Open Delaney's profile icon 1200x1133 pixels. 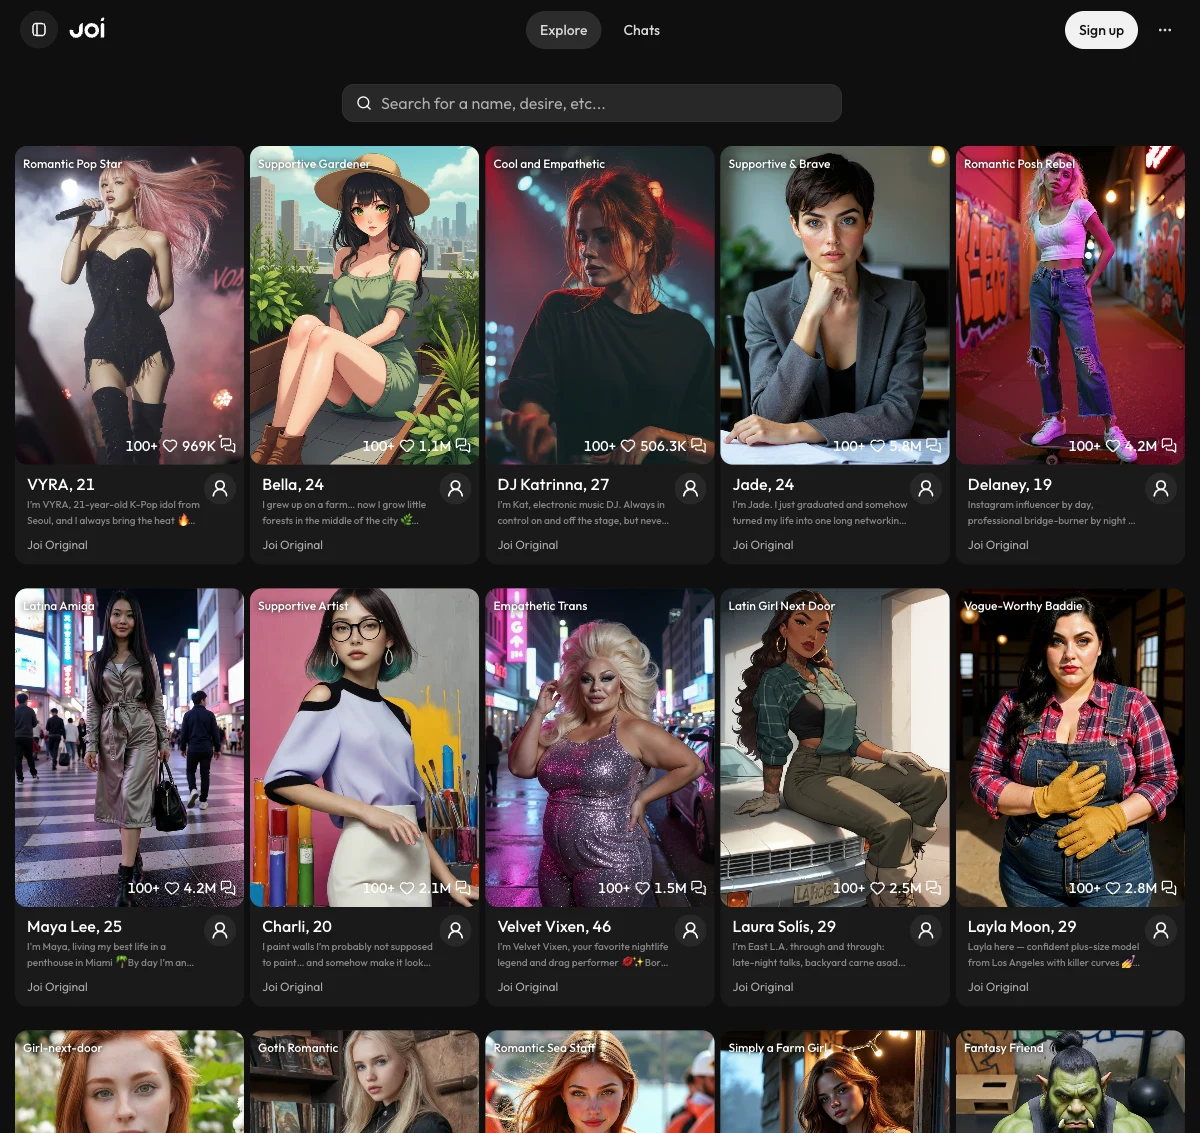[1161, 488]
